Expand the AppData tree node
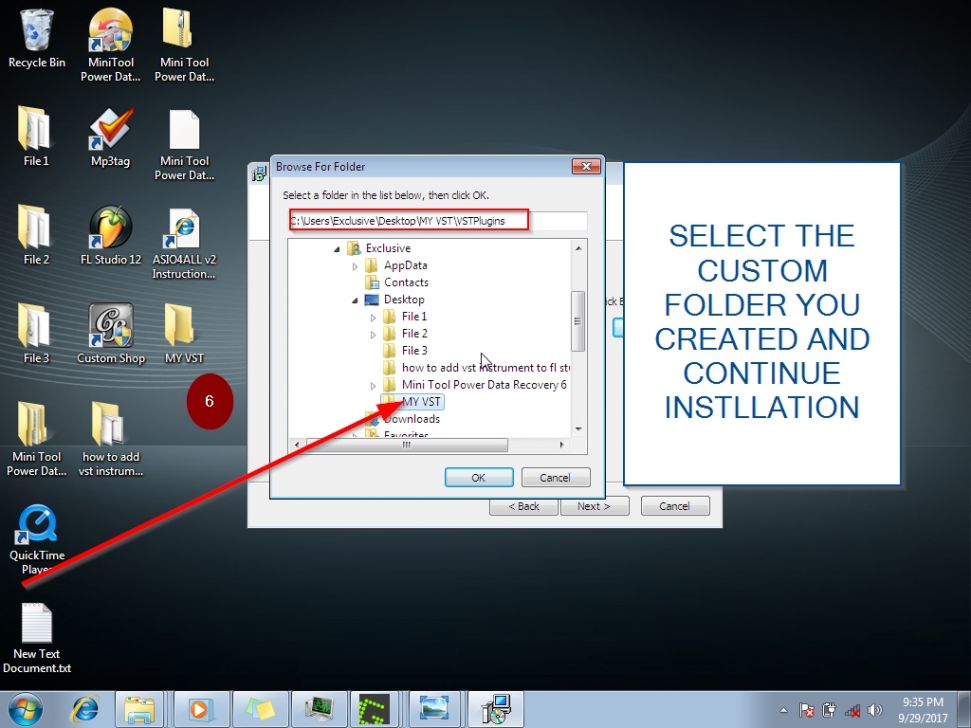Image resolution: width=971 pixels, height=728 pixels. (355, 266)
